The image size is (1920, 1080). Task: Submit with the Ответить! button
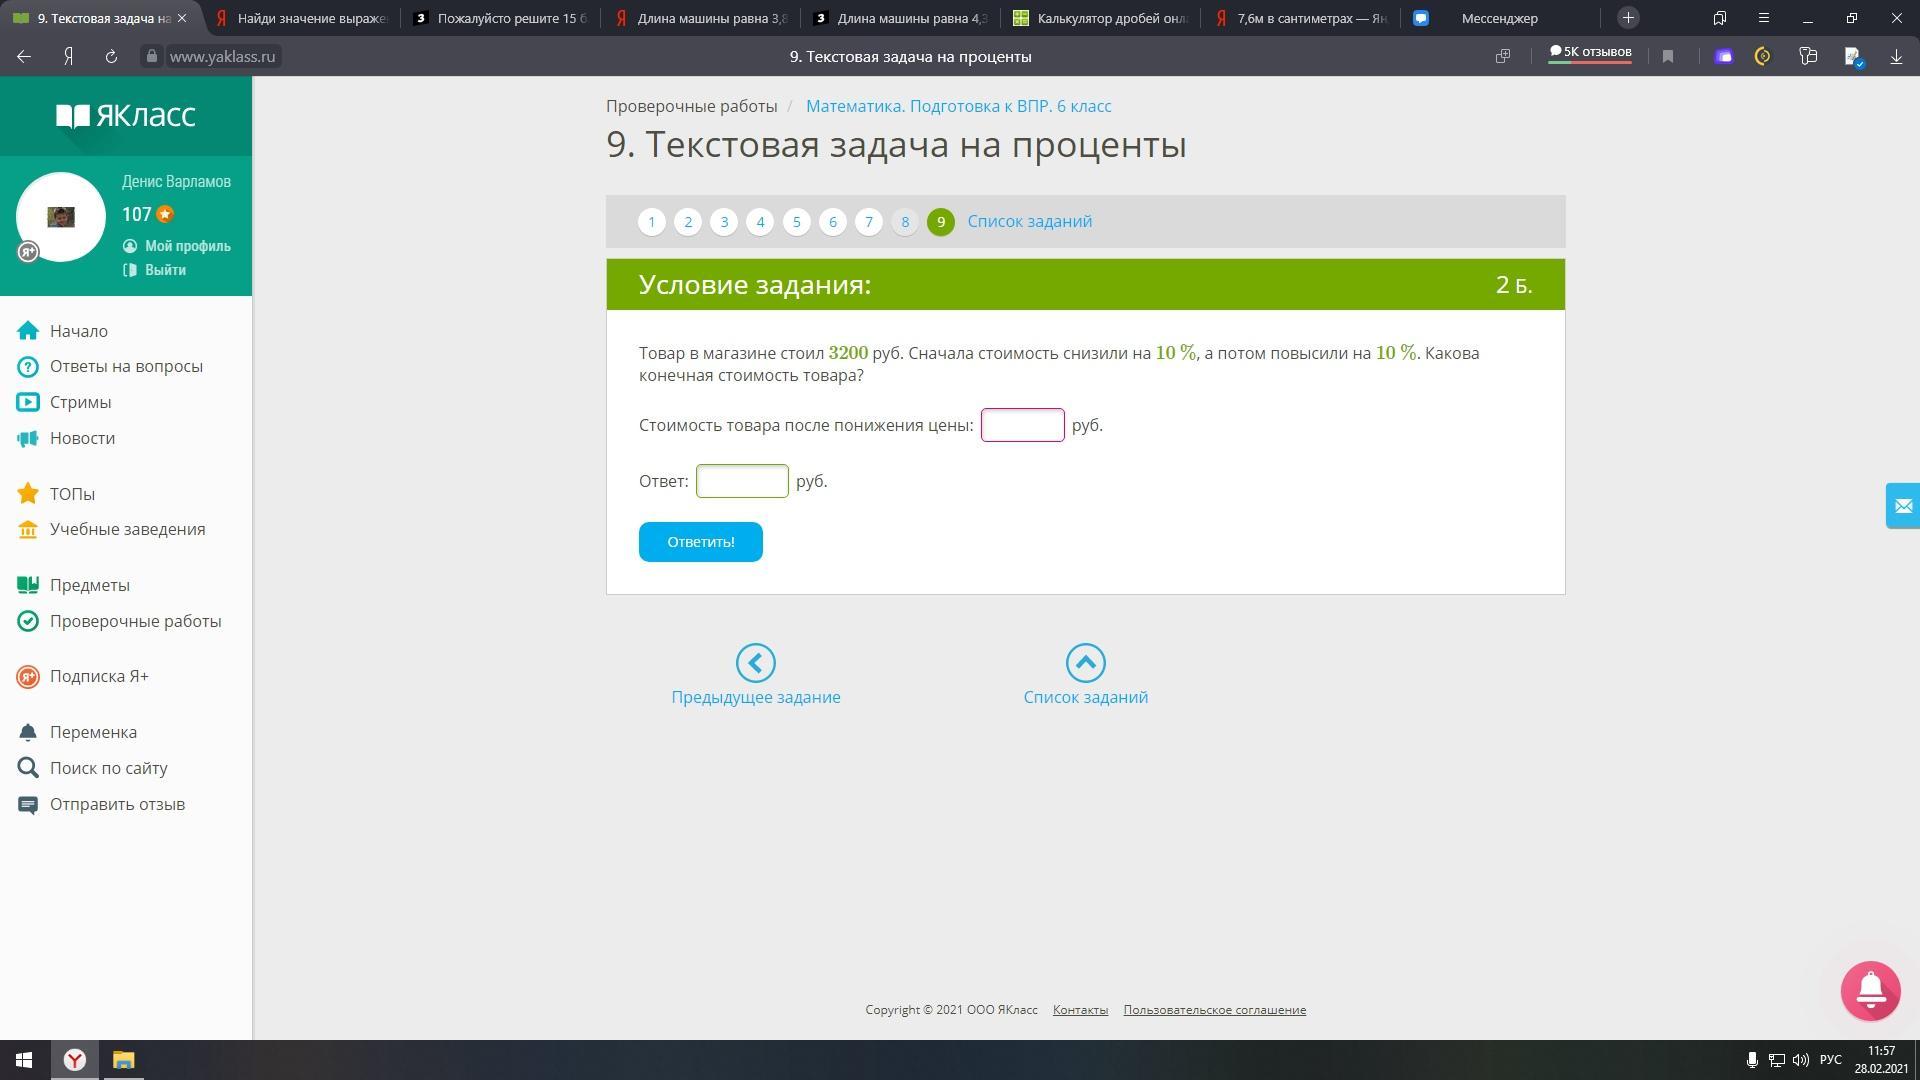coord(701,542)
